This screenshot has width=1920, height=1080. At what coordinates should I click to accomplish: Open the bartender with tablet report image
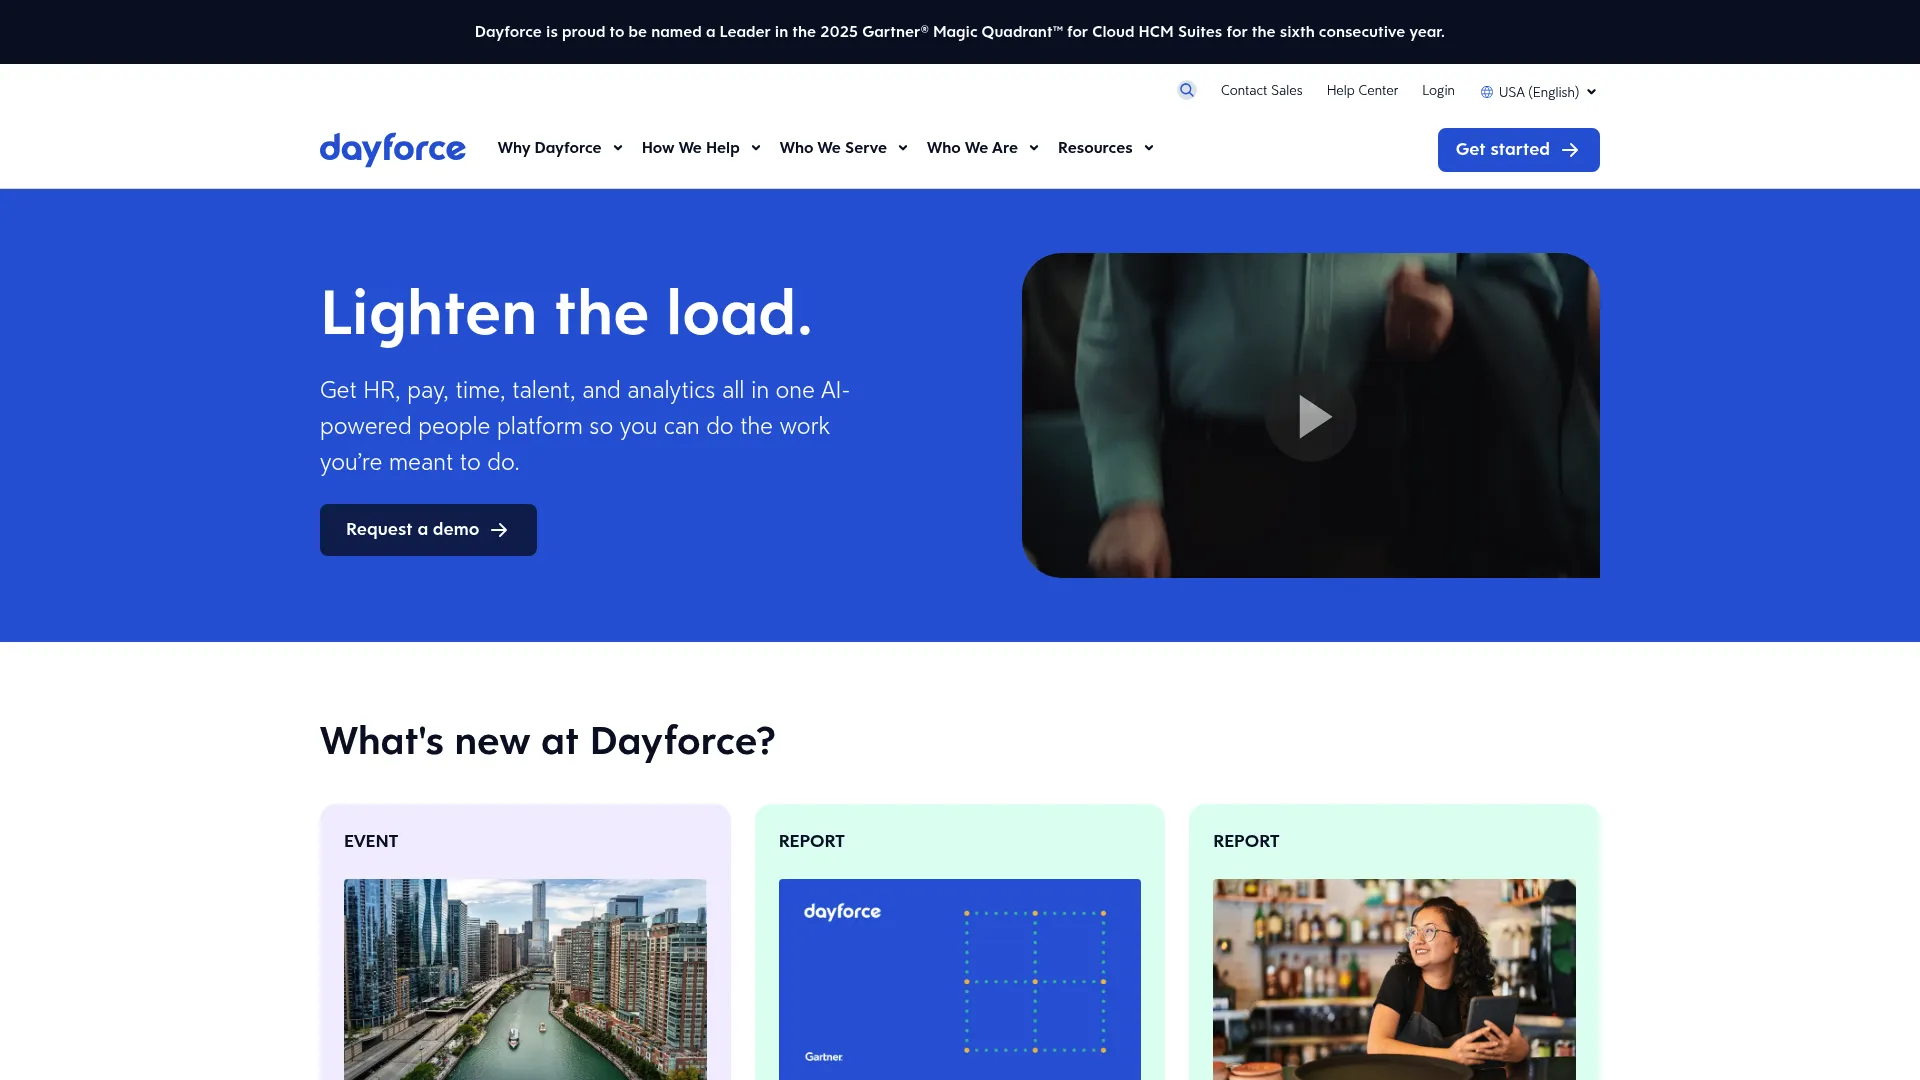pos(1394,979)
